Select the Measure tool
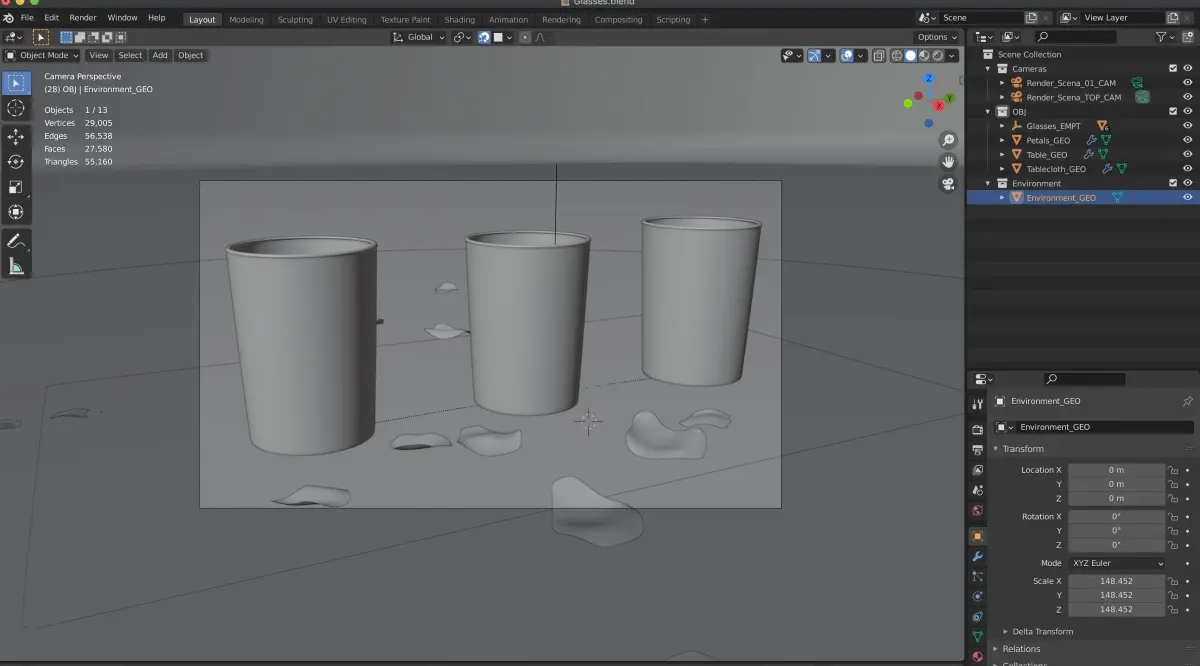 pyautogui.click(x=16, y=266)
